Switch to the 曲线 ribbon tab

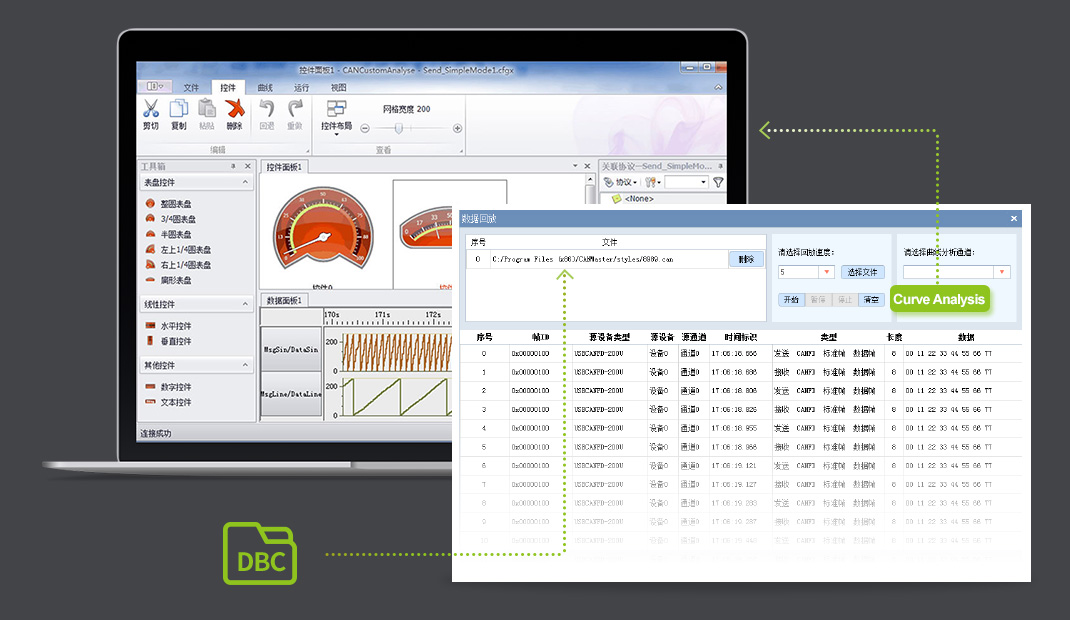pos(265,88)
